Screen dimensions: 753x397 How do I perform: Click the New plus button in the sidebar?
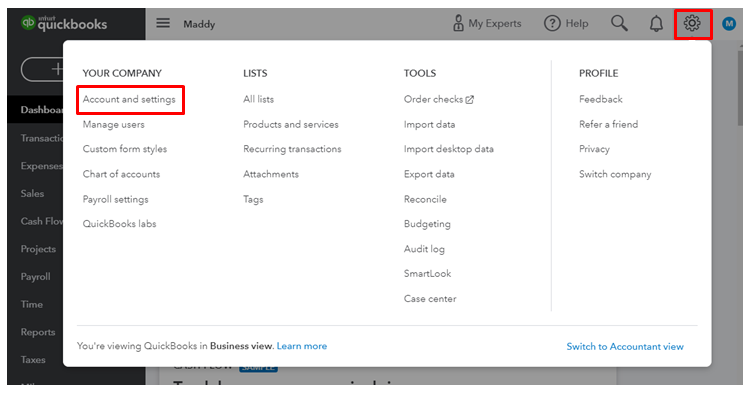coord(42,69)
